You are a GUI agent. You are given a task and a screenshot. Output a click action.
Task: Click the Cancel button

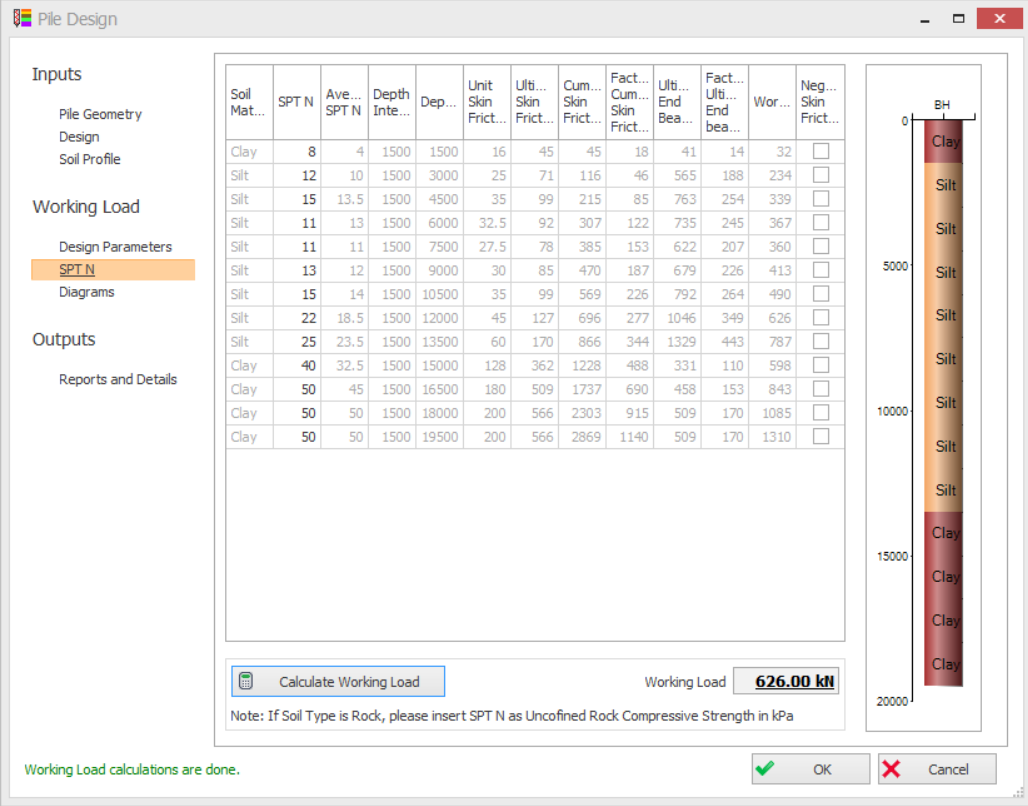click(x=937, y=769)
